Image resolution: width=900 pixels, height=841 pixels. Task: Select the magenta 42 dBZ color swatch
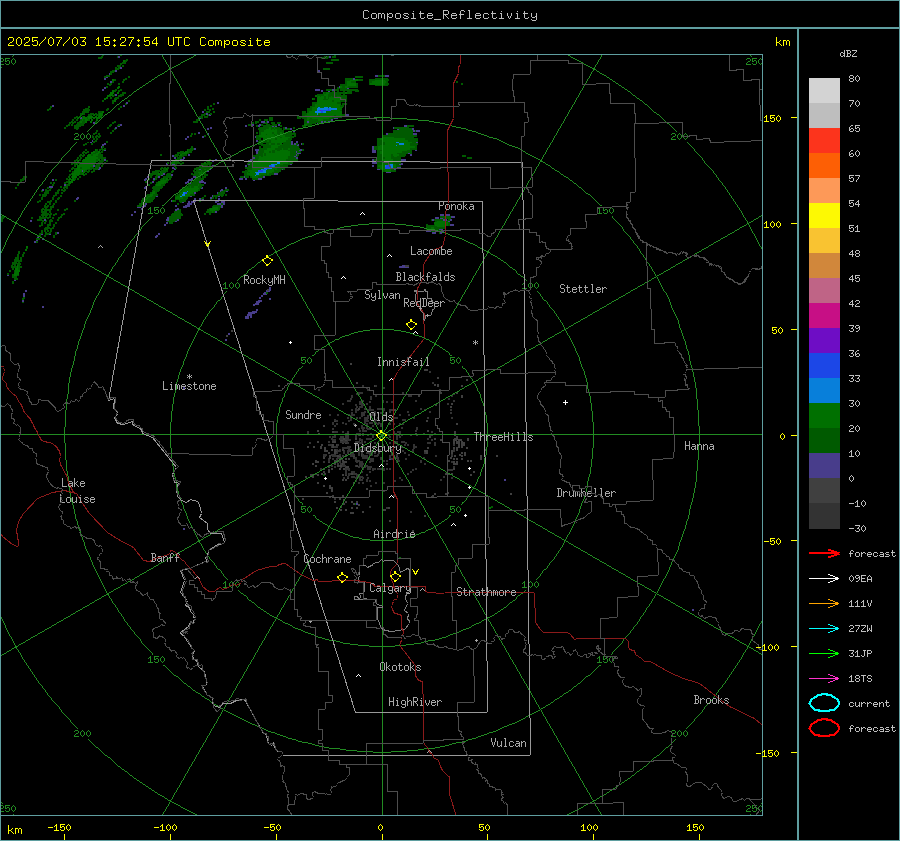824,315
